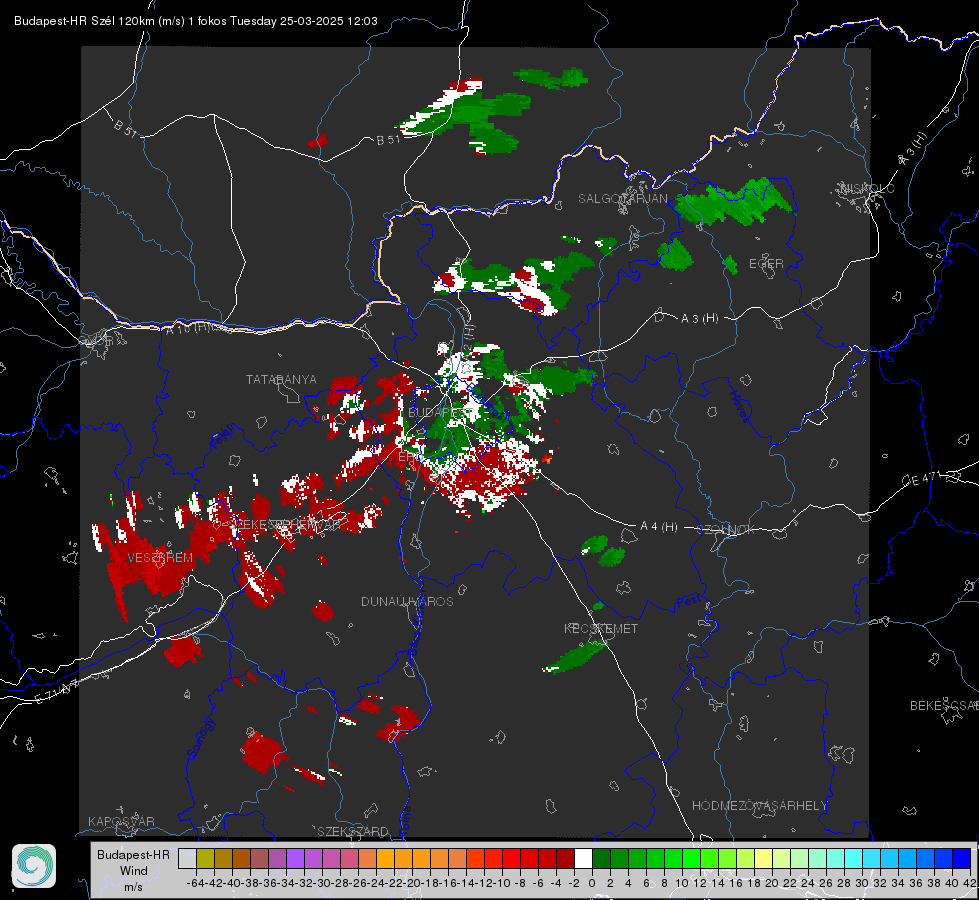Click the HODMEZOVASARHELY city label
The width and height of the screenshot is (979, 900).
coord(759,806)
